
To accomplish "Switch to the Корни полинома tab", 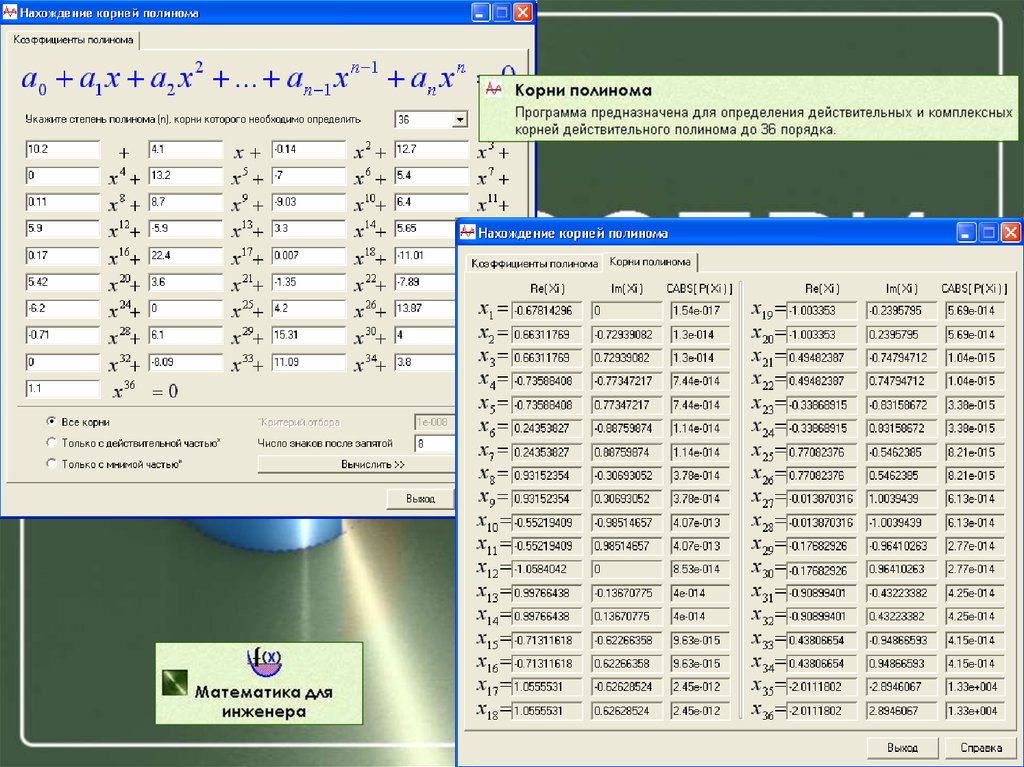I will click(x=650, y=262).
